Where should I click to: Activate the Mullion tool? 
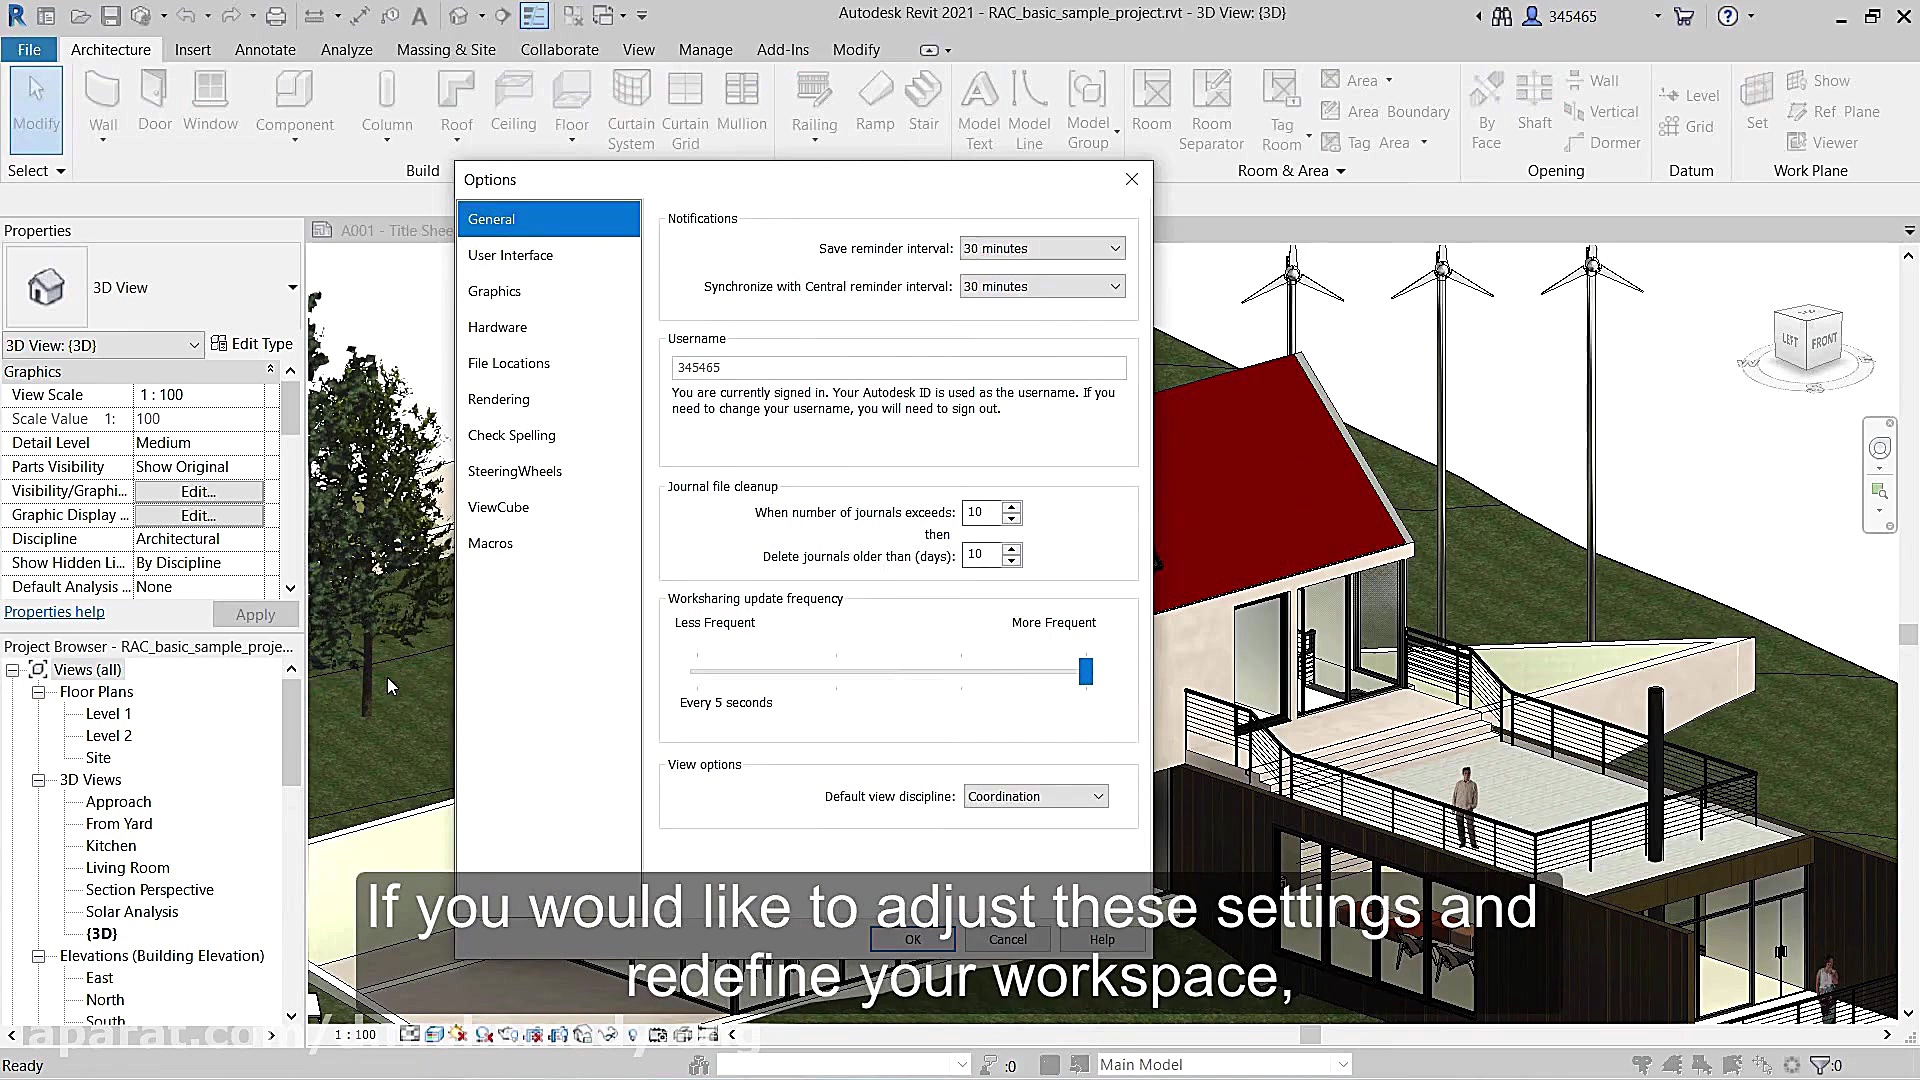741,103
